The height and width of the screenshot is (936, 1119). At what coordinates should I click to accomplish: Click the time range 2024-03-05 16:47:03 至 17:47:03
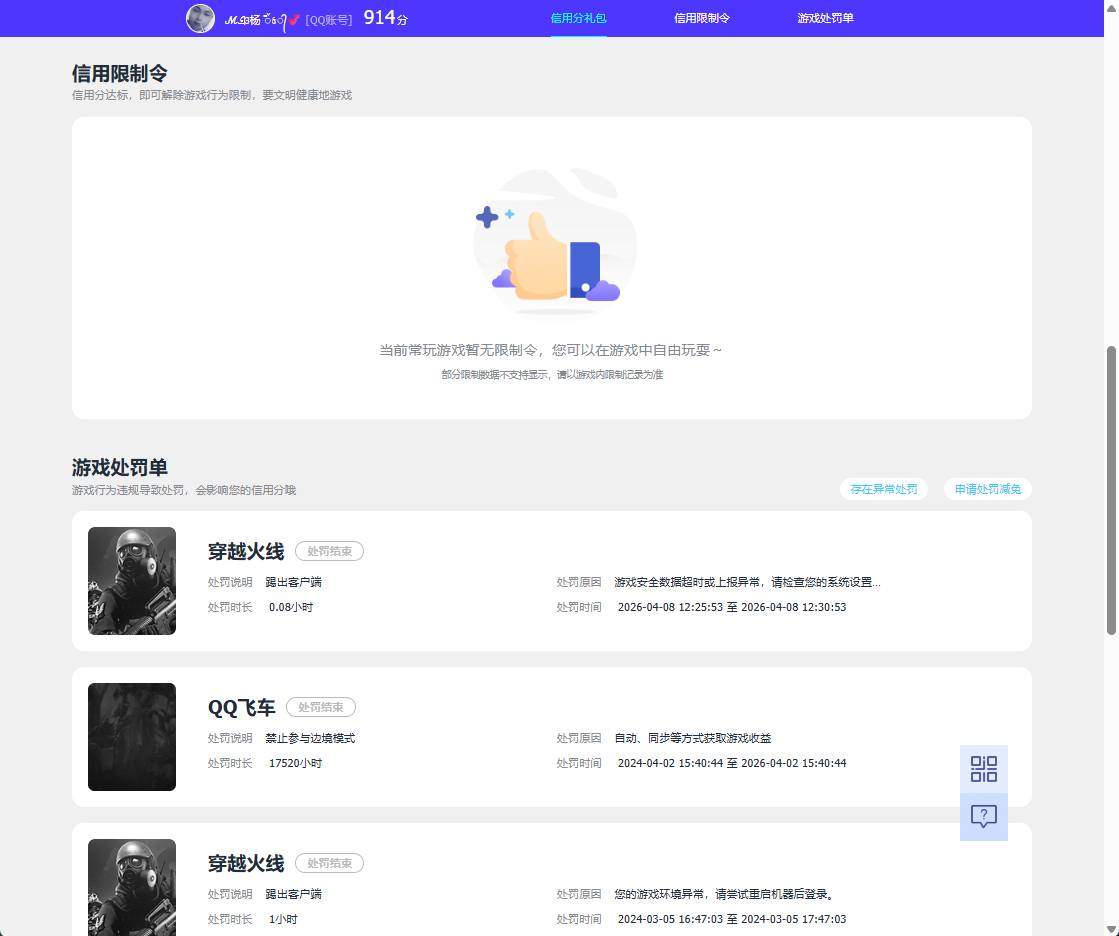[x=731, y=919]
